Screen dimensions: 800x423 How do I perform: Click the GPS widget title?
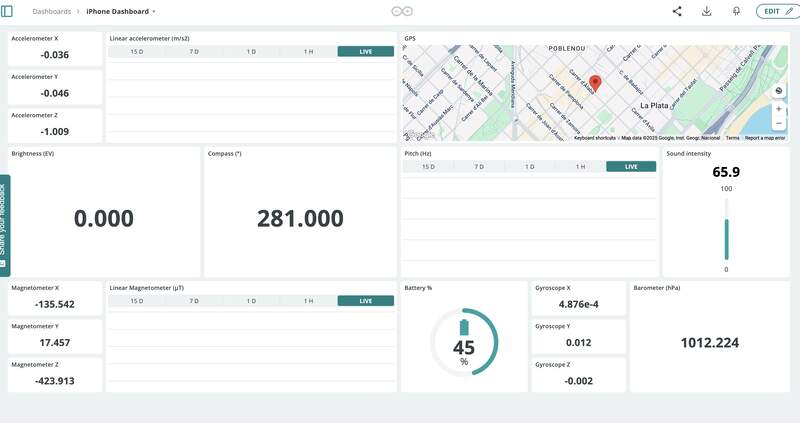point(410,38)
